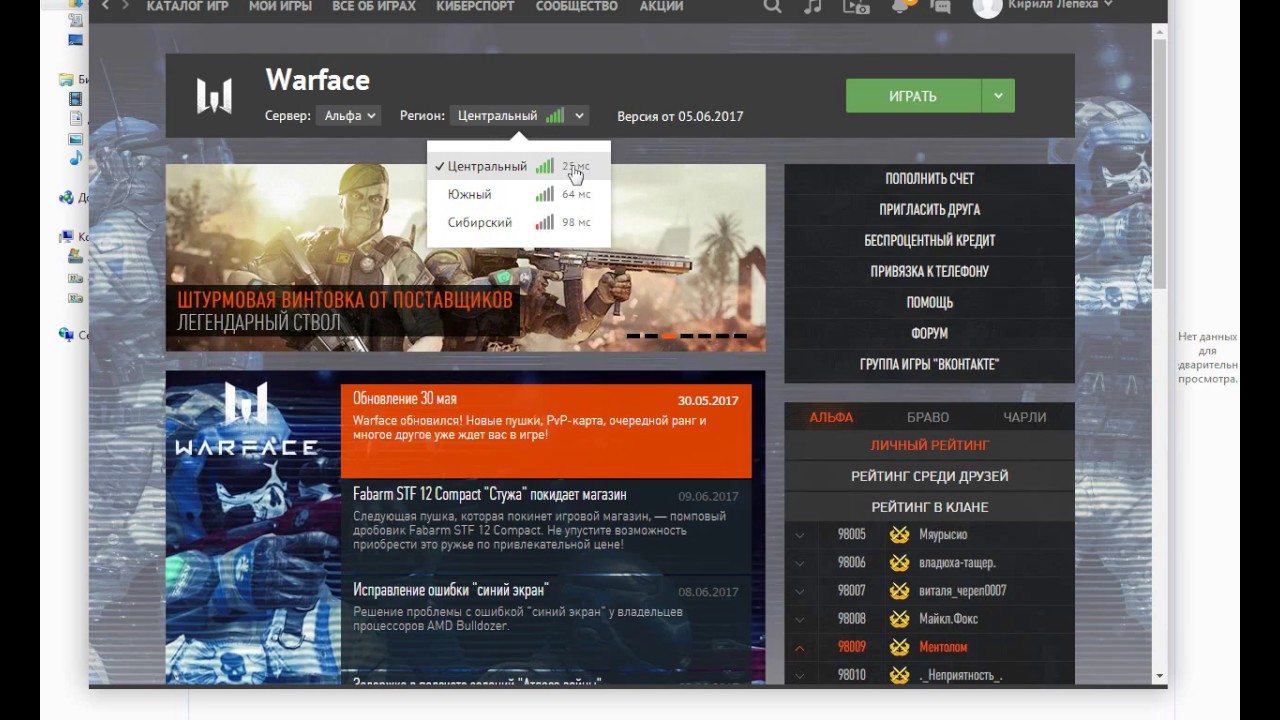
Task: Click Pictures icon in Explorer sidebar
Action: click(x=75, y=139)
